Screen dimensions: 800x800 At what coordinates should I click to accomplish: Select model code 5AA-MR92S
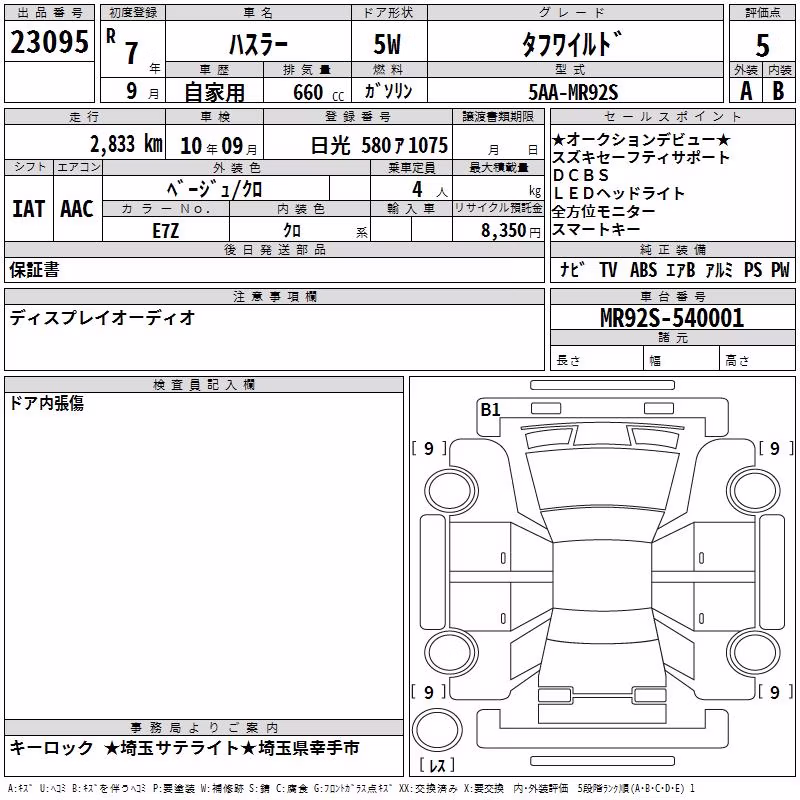click(x=573, y=92)
